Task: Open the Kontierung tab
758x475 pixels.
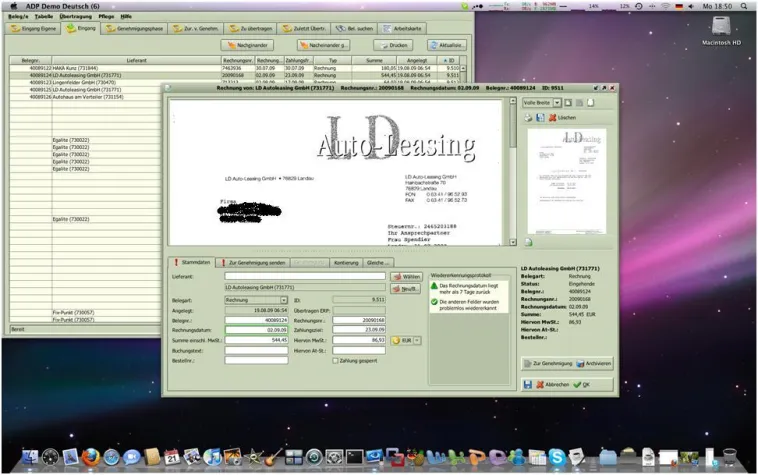Action: click(346, 262)
